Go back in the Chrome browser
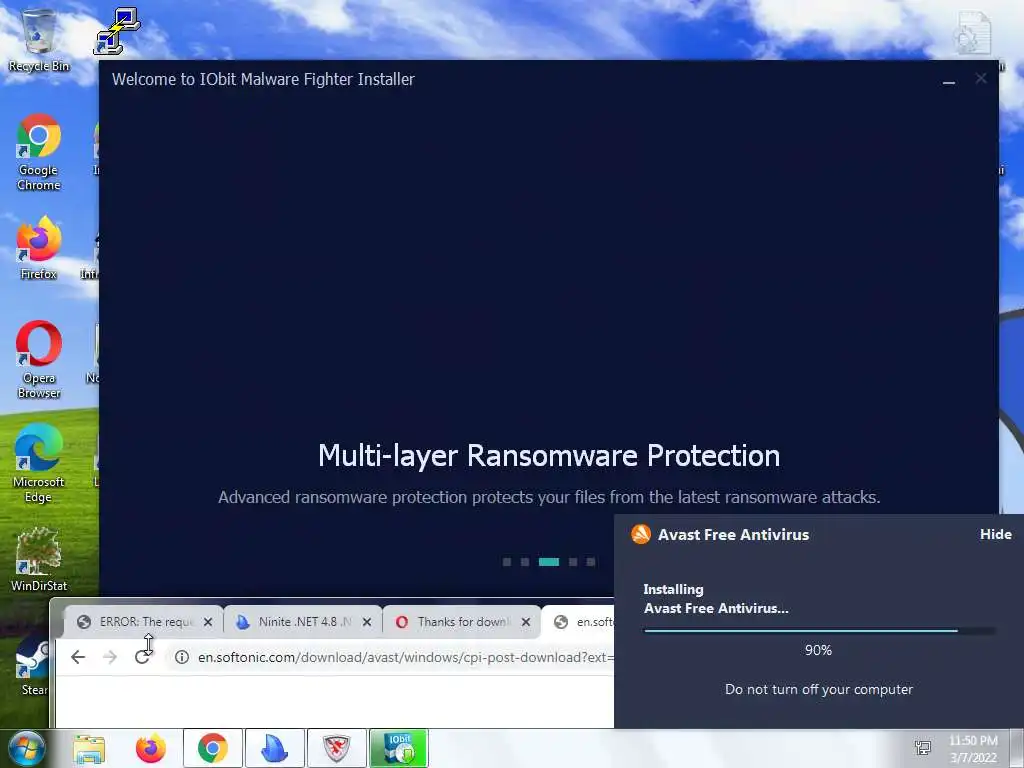1024x768 pixels. click(78, 657)
